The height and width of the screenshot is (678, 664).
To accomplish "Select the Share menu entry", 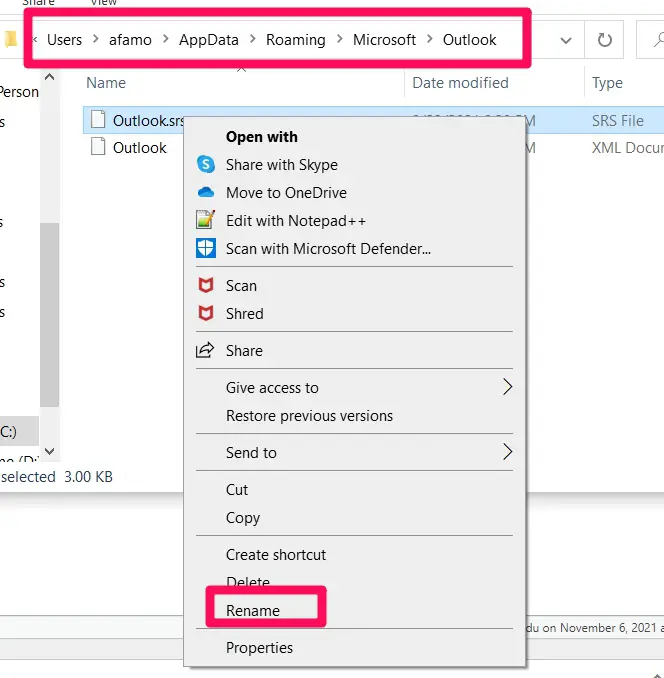I will pos(244,351).
